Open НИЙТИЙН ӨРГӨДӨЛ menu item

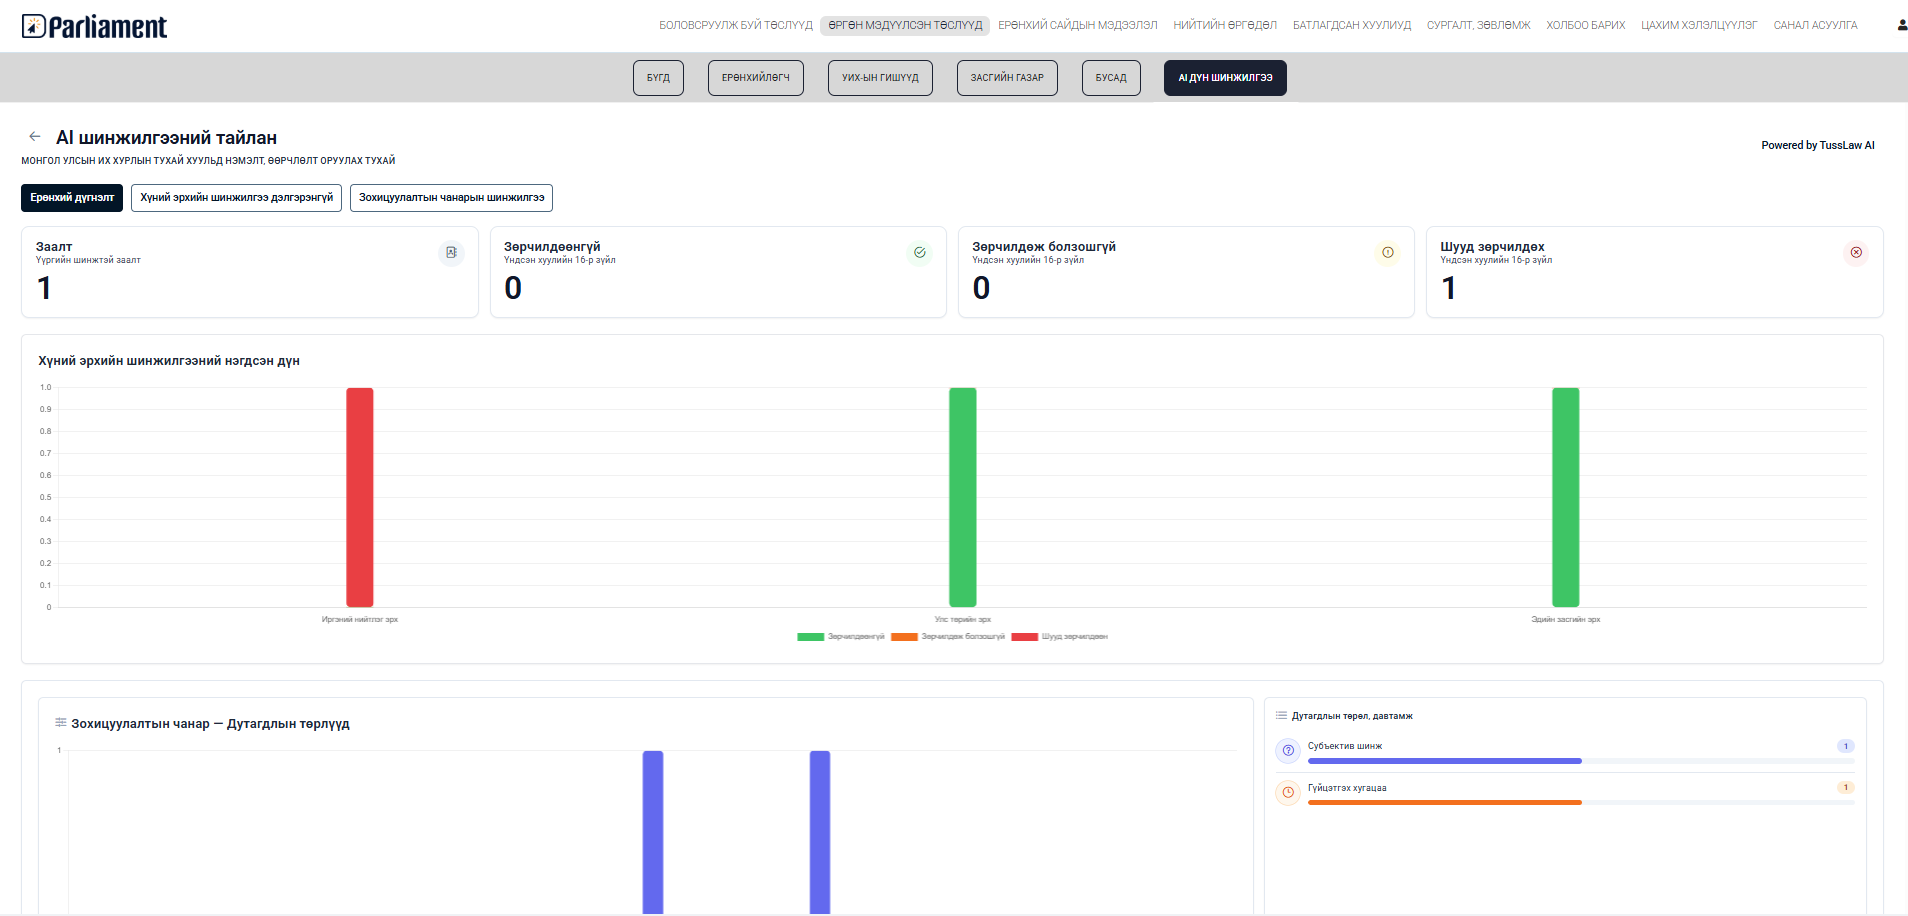(x=1225, y=25)
